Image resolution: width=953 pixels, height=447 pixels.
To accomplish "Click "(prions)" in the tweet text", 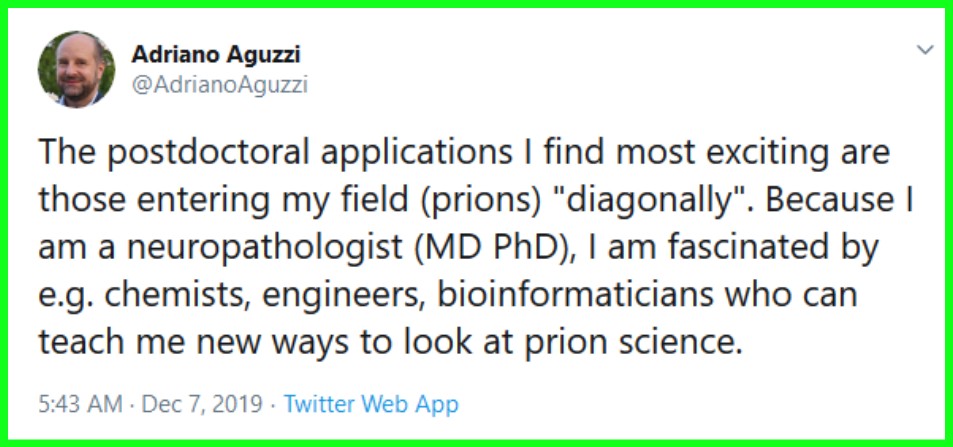I will click(x=486, y=200).
